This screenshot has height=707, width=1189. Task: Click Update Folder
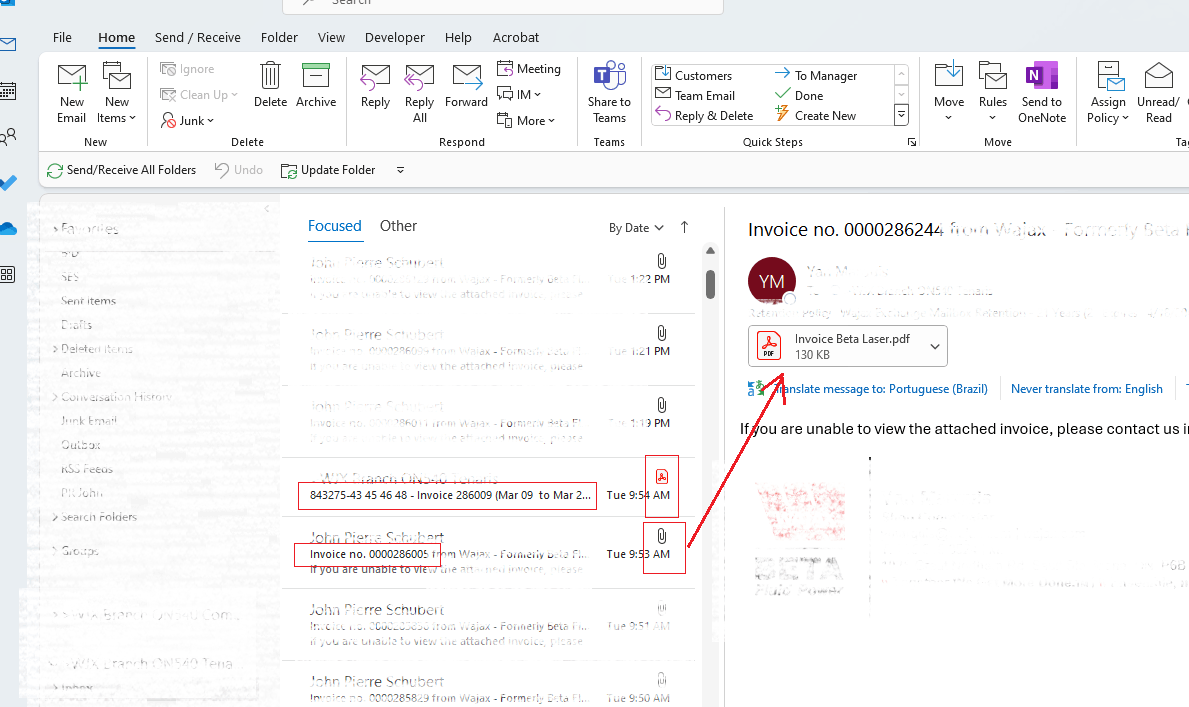(328, 170)
